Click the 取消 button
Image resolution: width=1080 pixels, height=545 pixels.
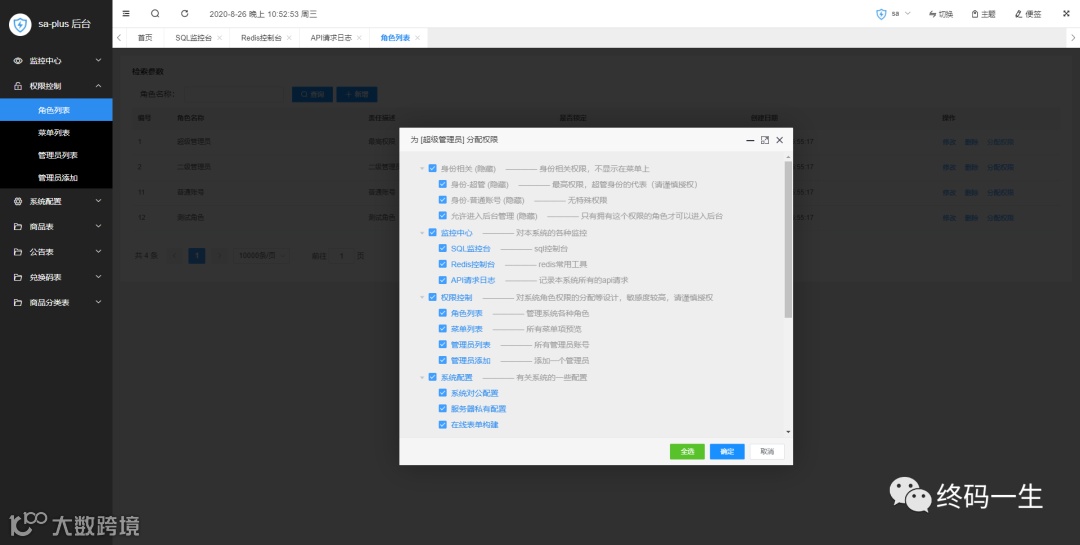pyautogui.click(x=767, y=452)
